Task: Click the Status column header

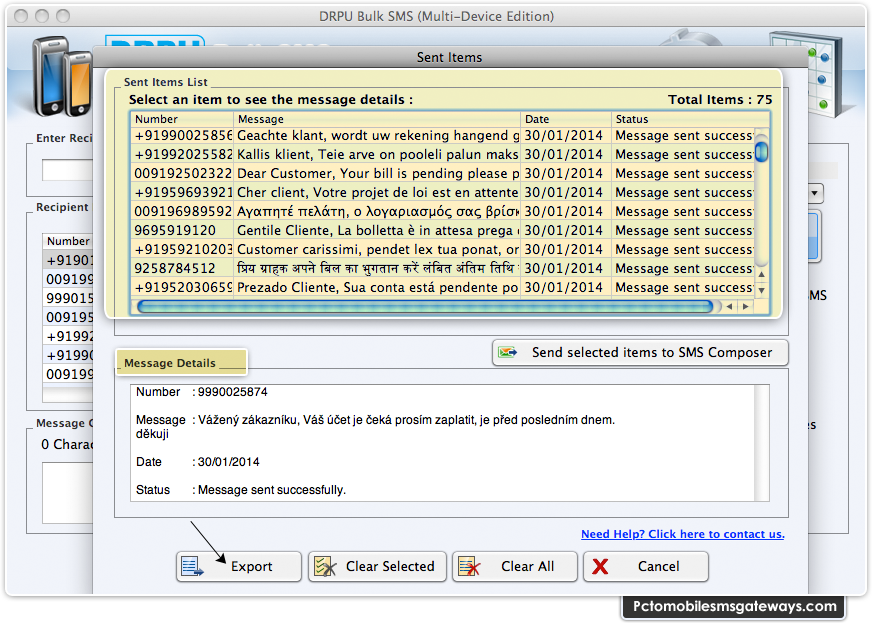Action: (x=690, y=119)
